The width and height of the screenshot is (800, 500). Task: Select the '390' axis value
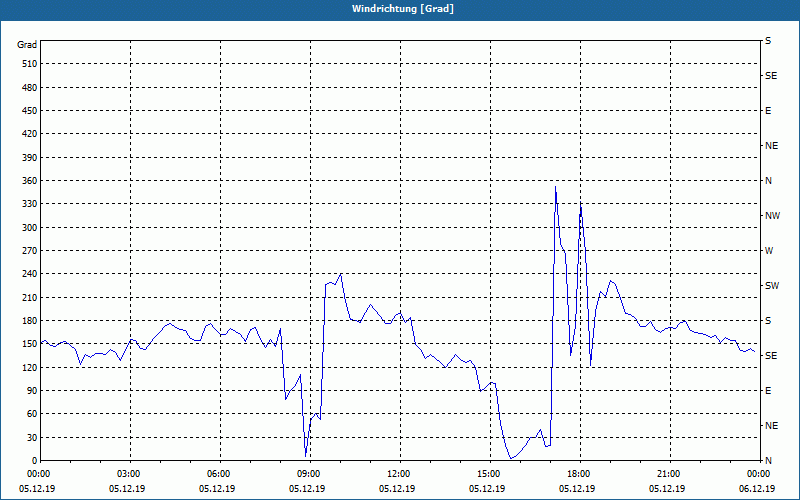[x=29, y=158]
